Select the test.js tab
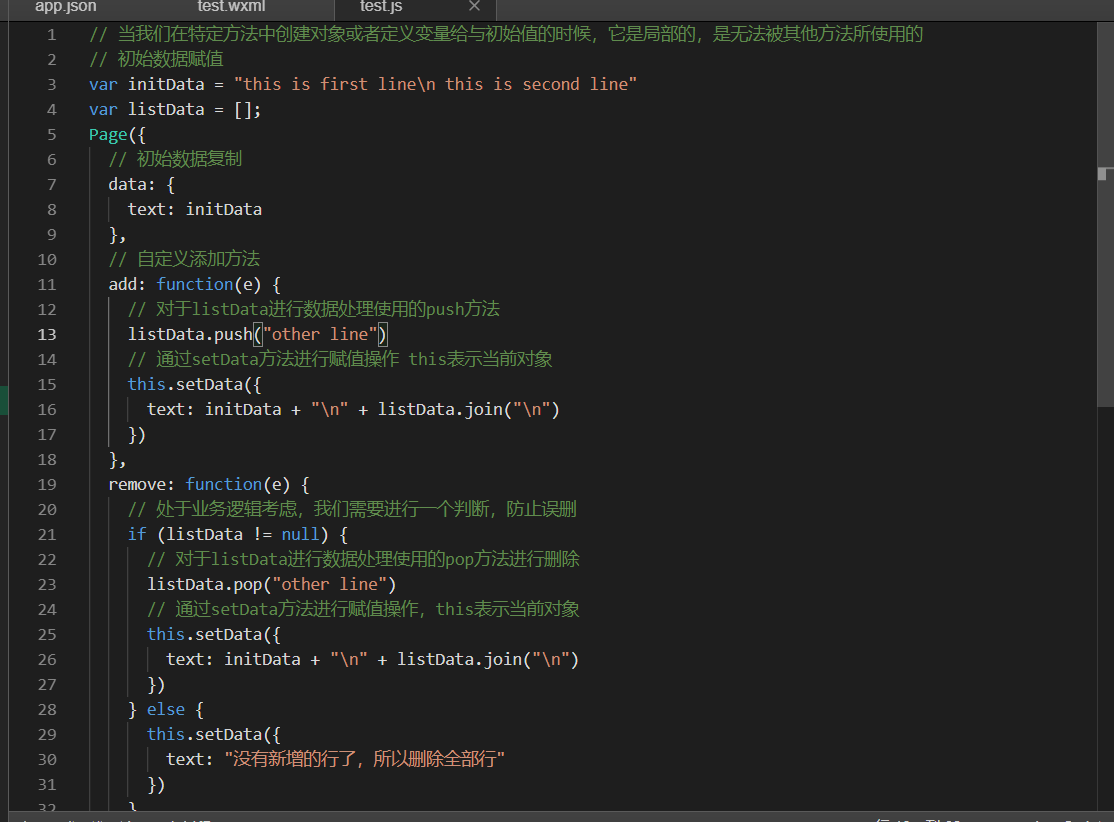Viewport: 1114px width, 822px height. click(381, 7)
